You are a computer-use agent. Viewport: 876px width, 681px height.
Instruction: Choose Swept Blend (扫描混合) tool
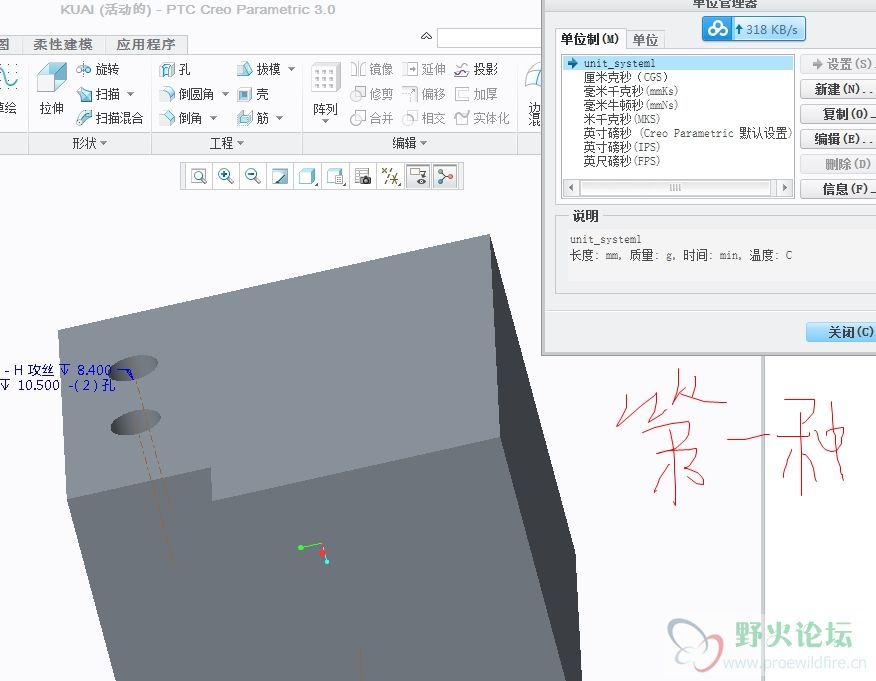click(x=110, y=118)
